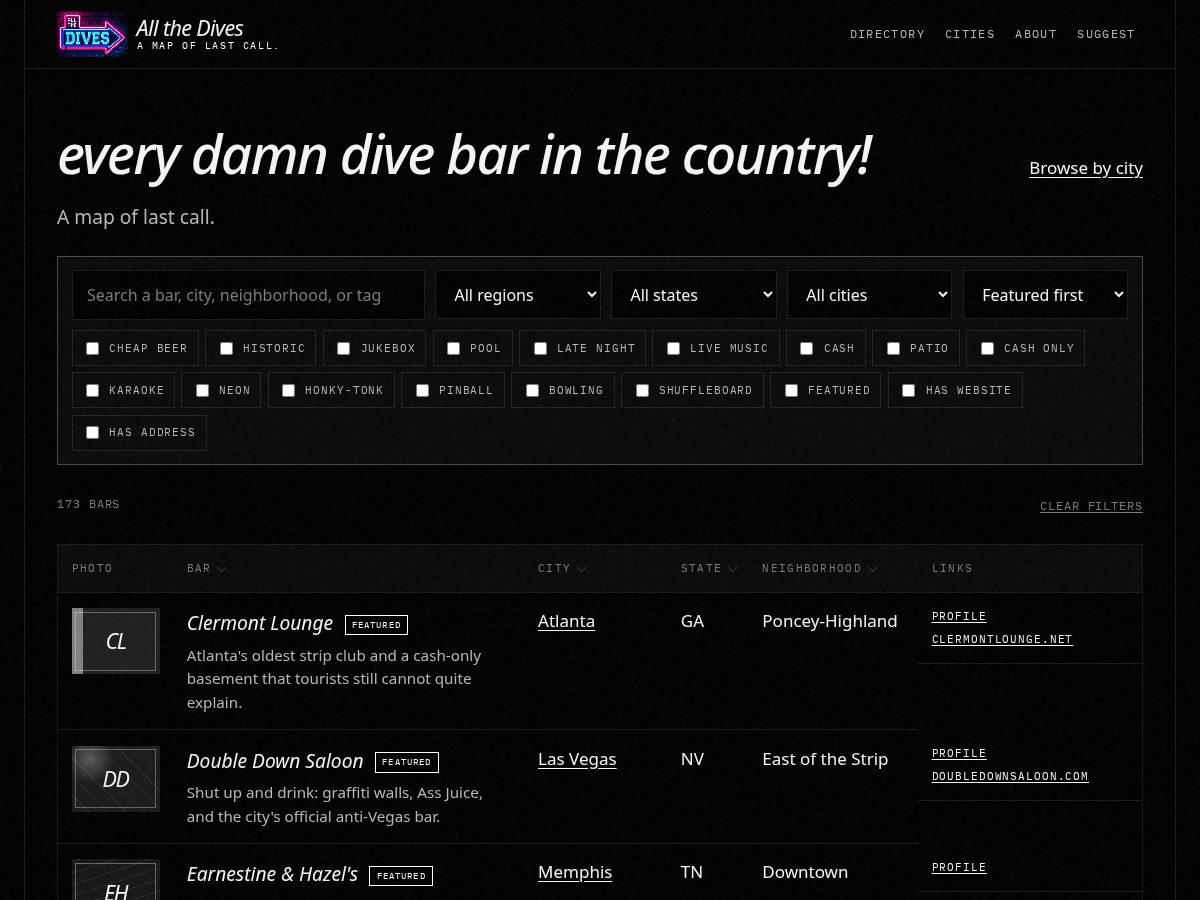Image resolution: width=1200 pixels, height=900 pixels.
Task: Go to the Directory nav item
Action: [x=887, y=34]
